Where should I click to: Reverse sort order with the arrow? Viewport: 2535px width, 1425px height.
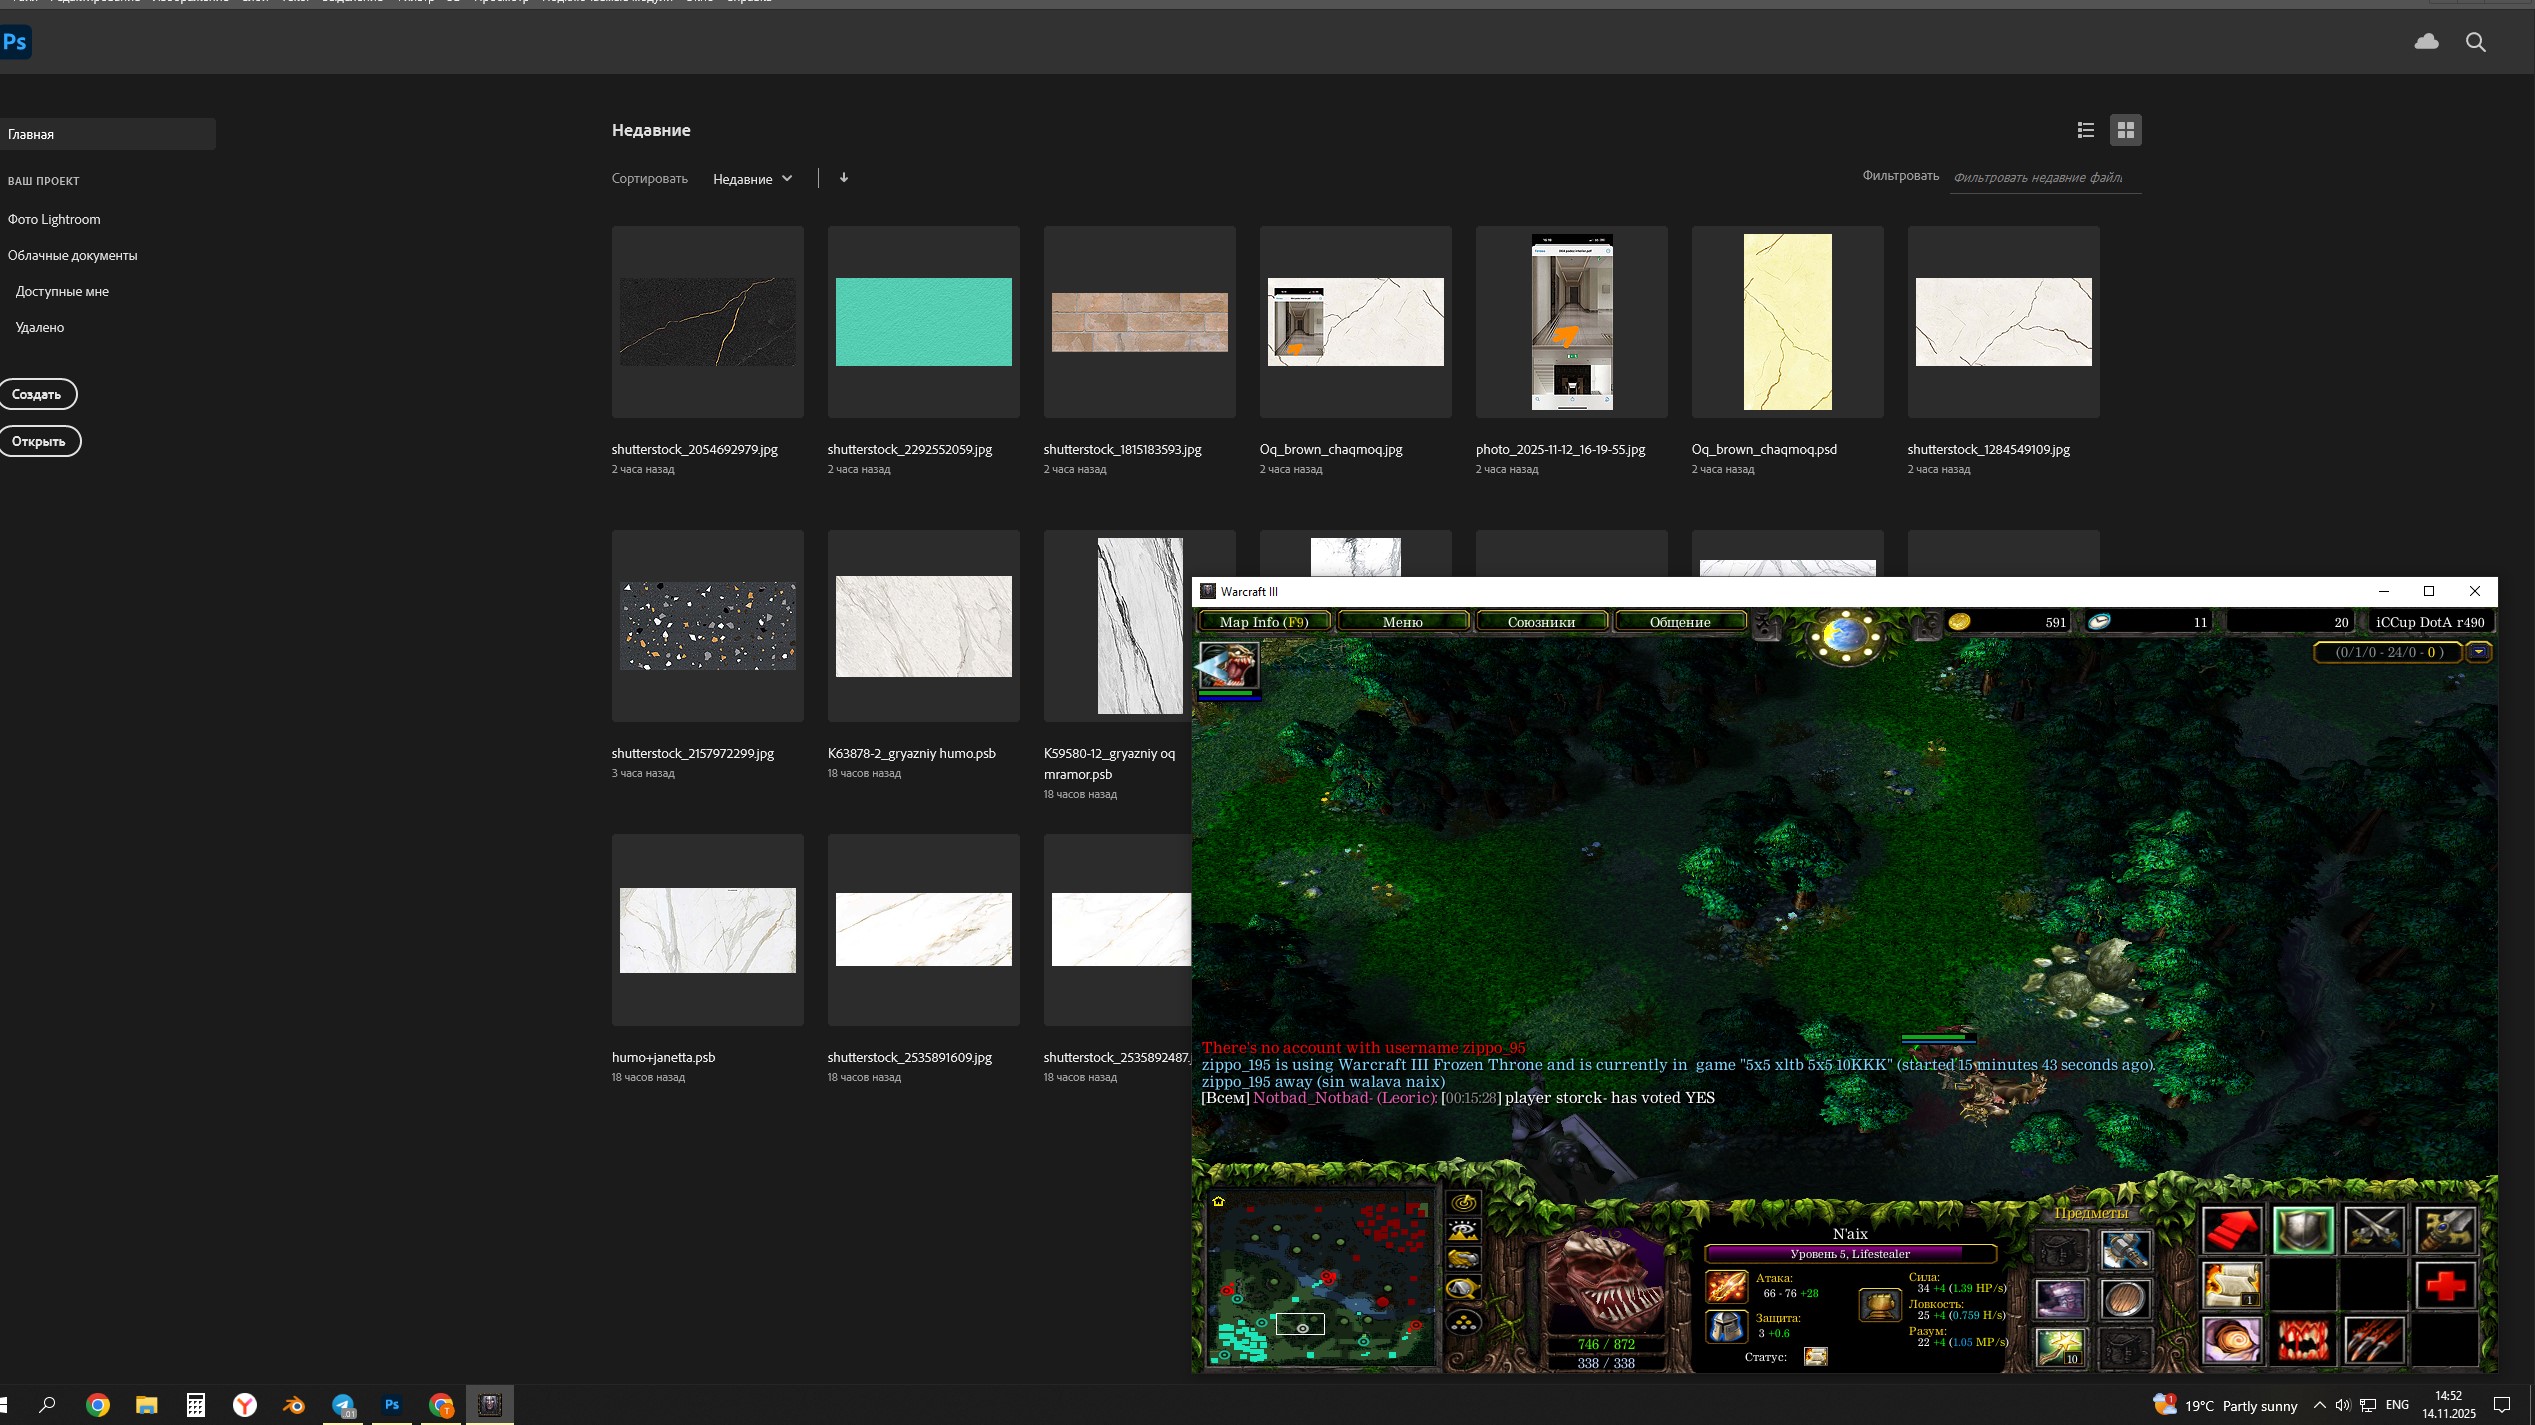pyautogui.click(x=844, y=178)
